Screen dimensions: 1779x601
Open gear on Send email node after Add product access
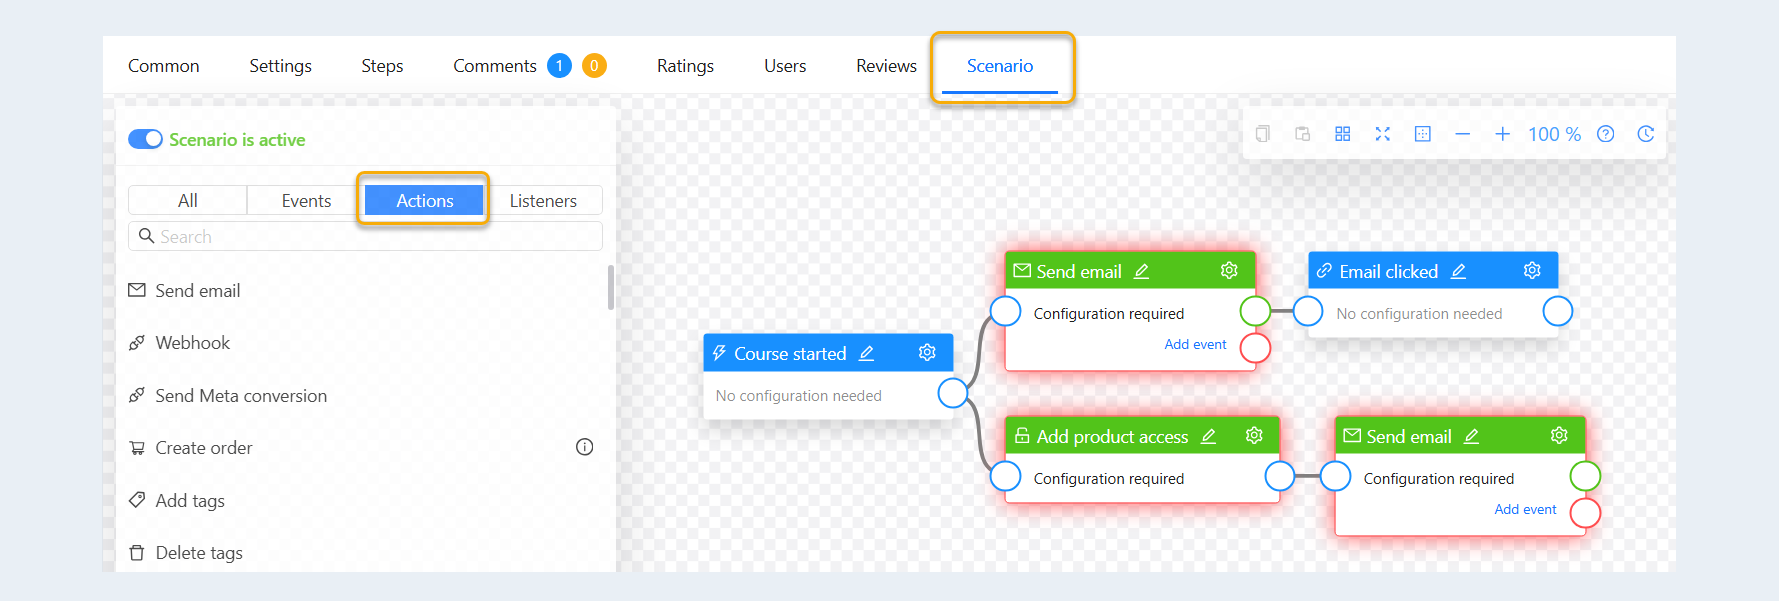click(x=1558, y=436)
